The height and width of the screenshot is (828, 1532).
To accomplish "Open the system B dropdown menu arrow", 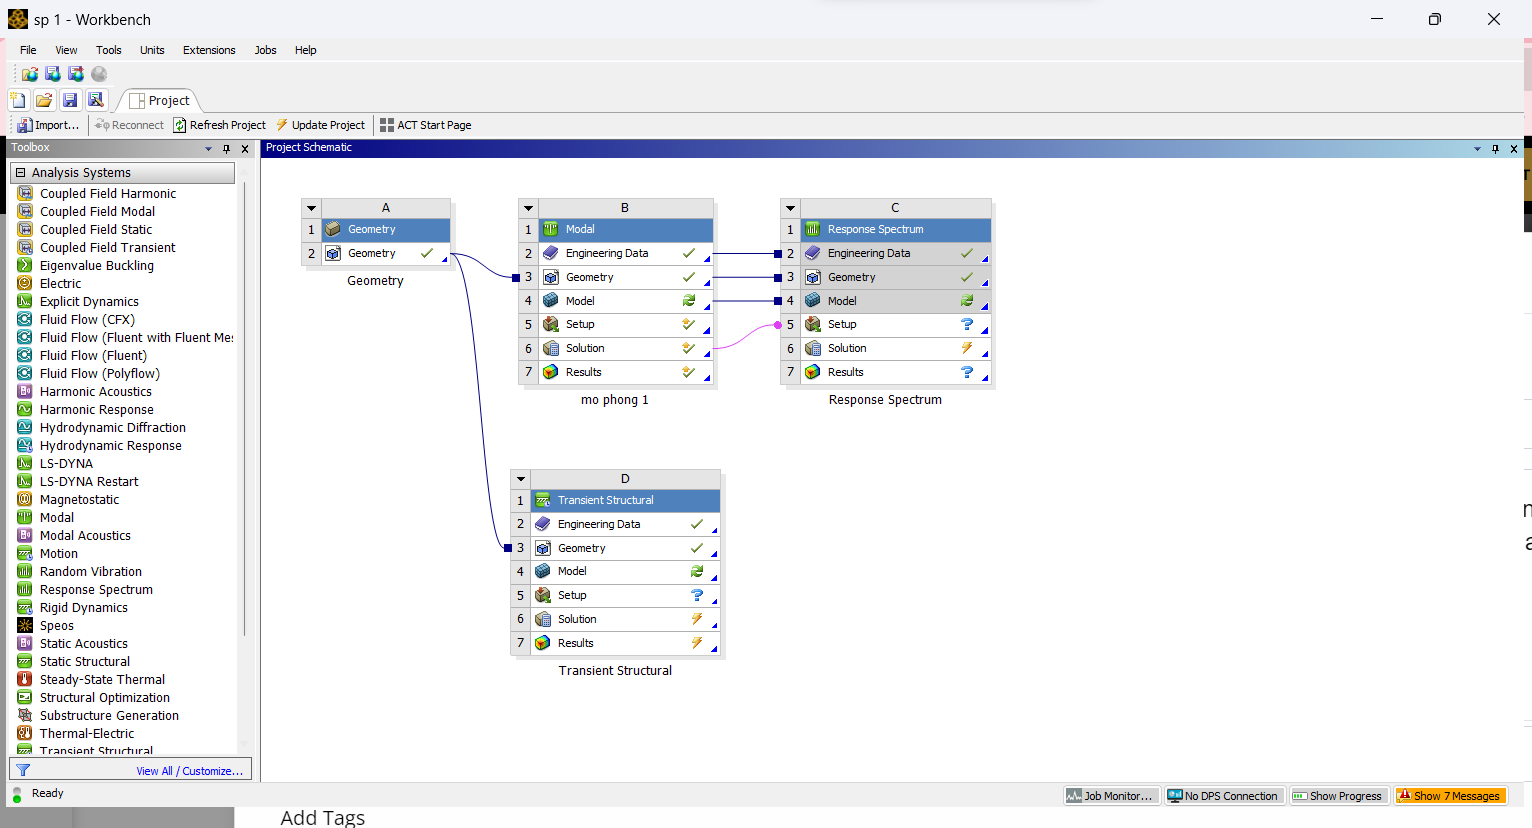I will pyautogui.click(x=529, y=208).
